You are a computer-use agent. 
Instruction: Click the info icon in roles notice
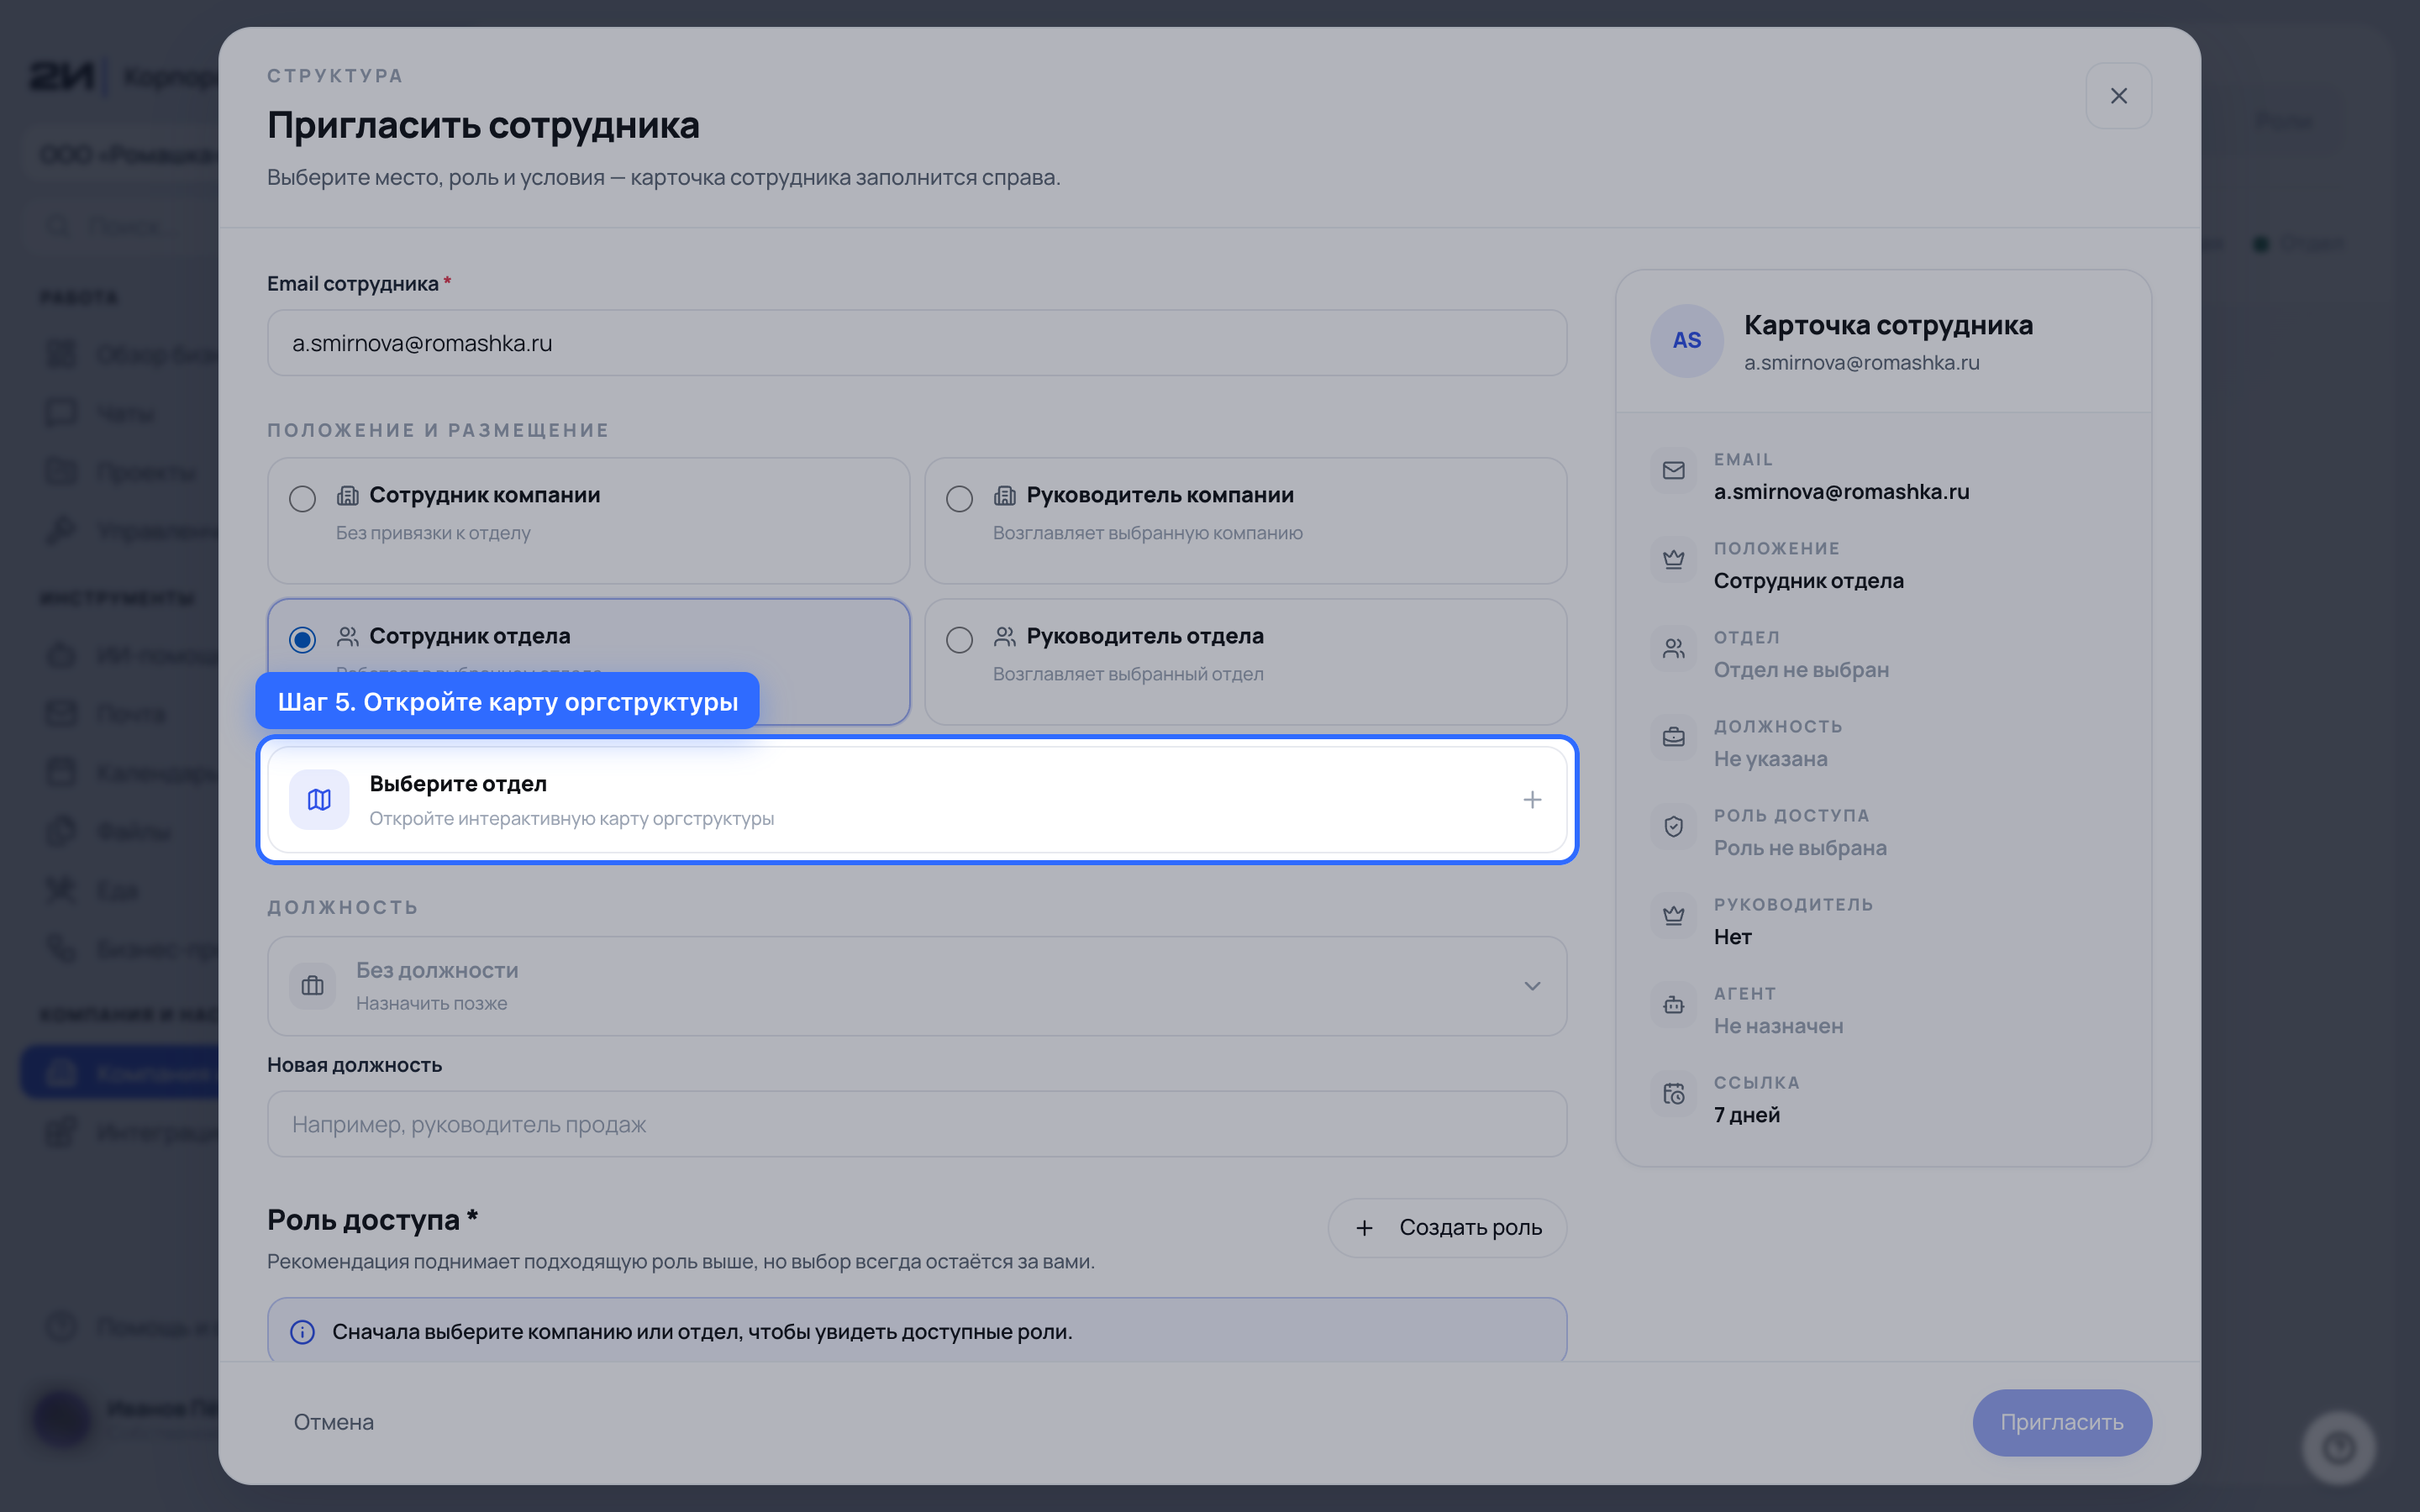[302, 1332]
